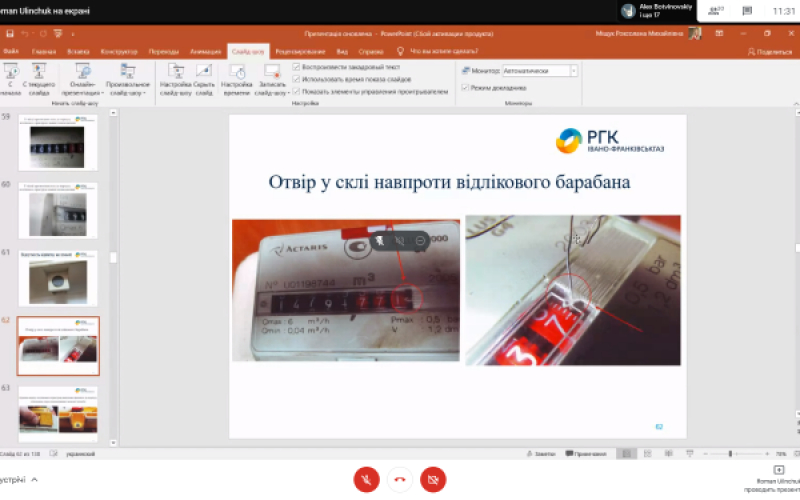This screenshot has width=800, height=500.
Task: Click the user account avatar in title bar
Action: [694, 34]
